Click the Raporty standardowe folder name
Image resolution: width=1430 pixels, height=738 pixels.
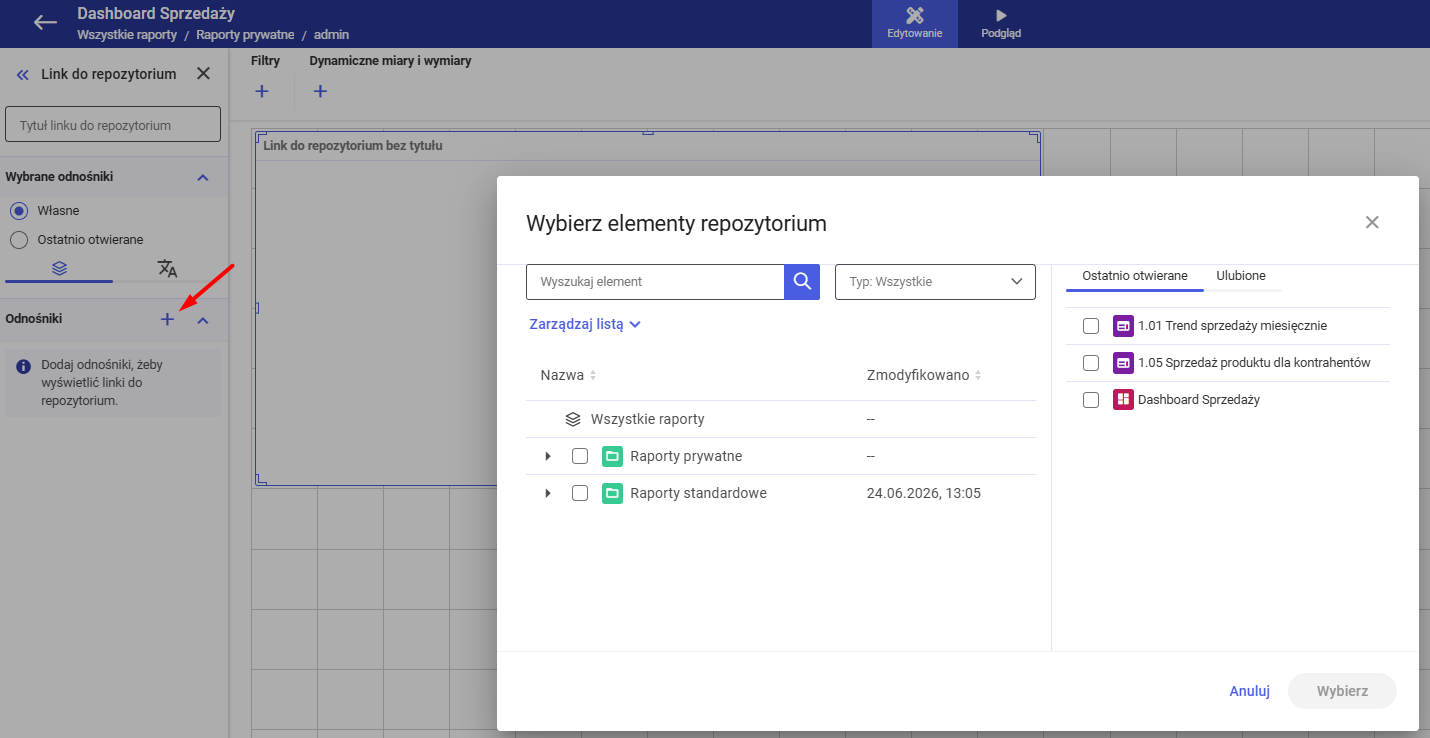pyautogui.click(x=698, y=493)
